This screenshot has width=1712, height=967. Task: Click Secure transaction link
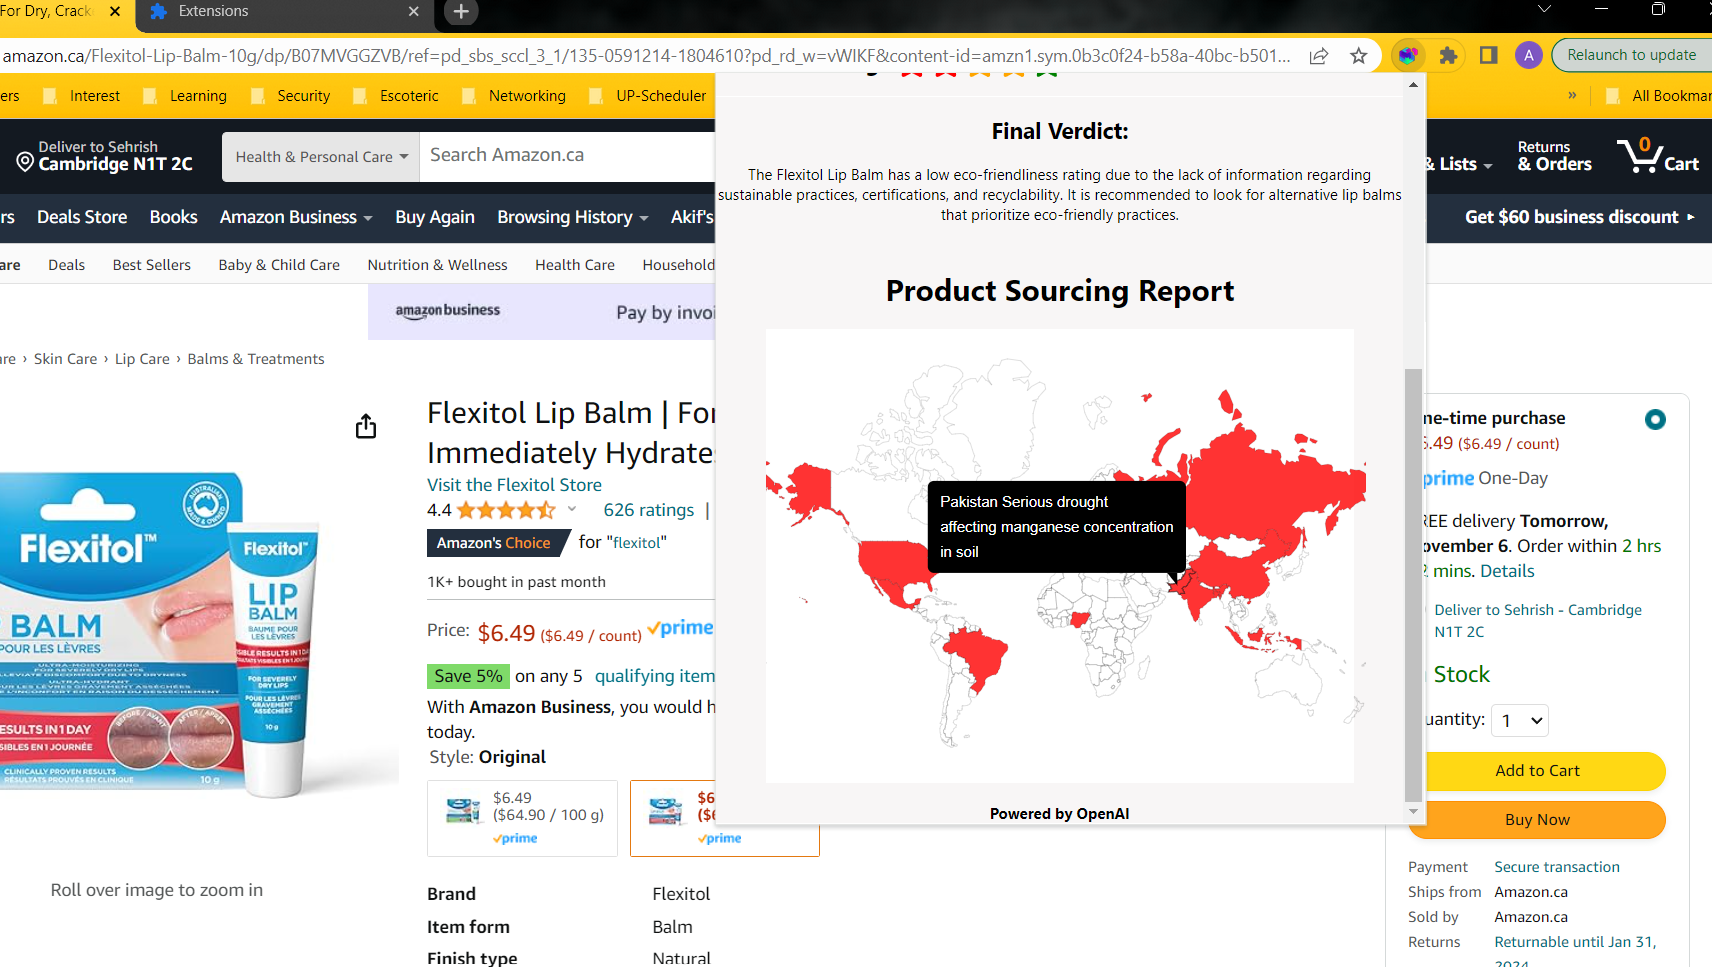[x=1557, y=867]
